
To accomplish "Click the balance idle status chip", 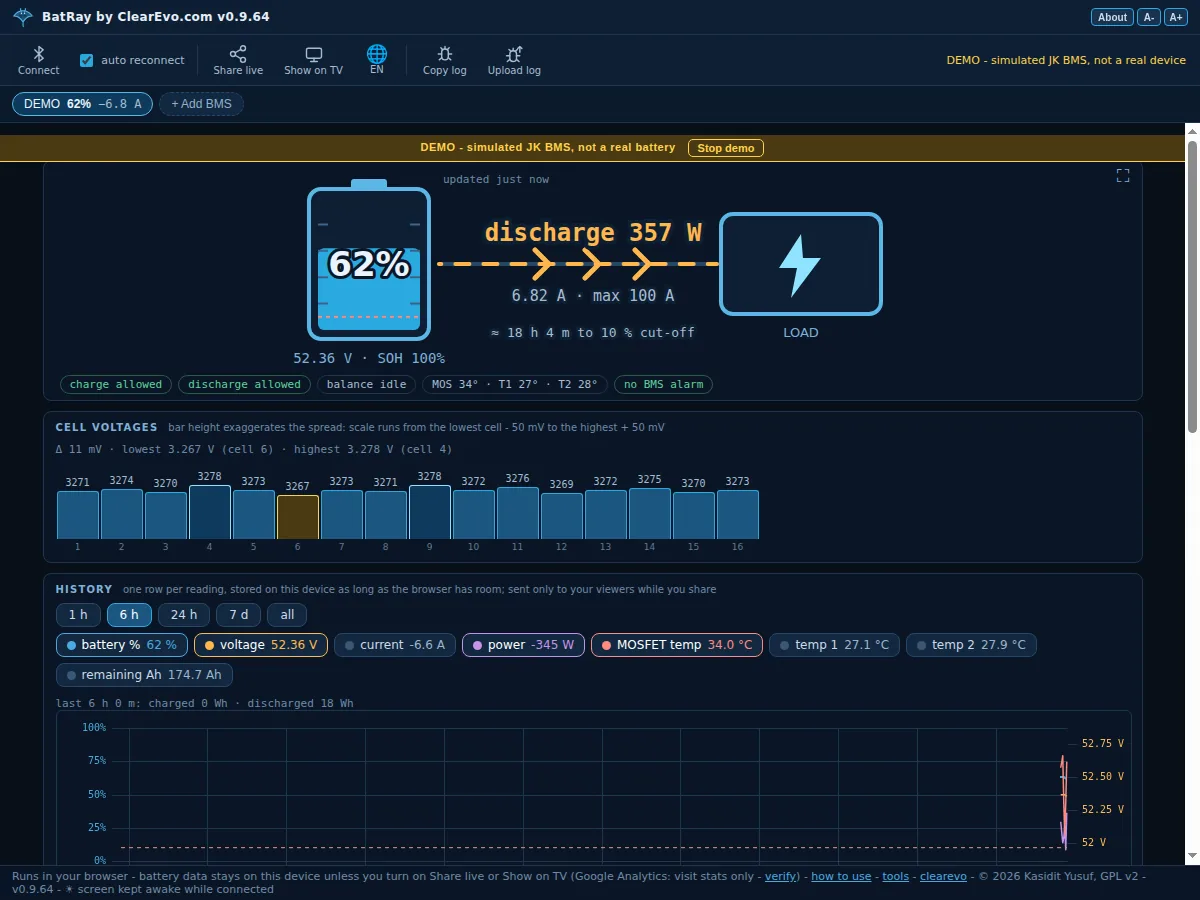I will 366,384.
